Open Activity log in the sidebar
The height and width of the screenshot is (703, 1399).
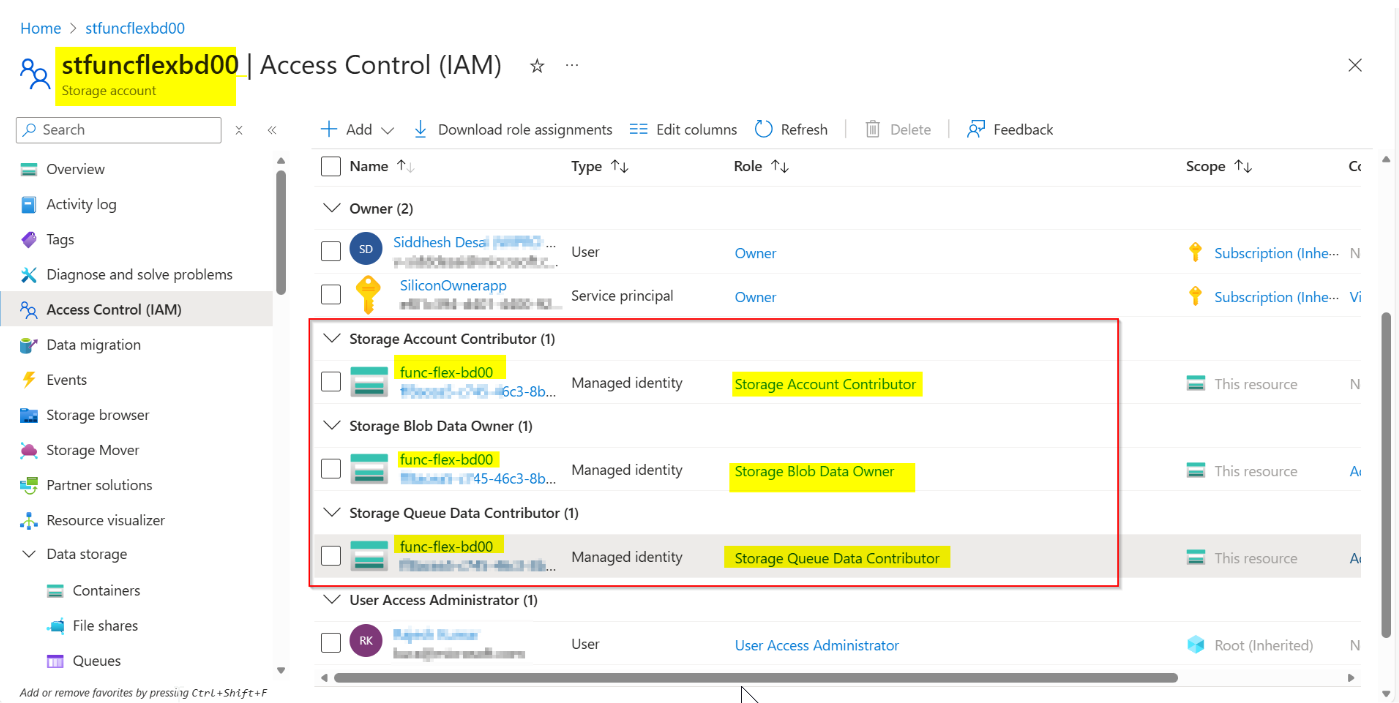[81, 204]
